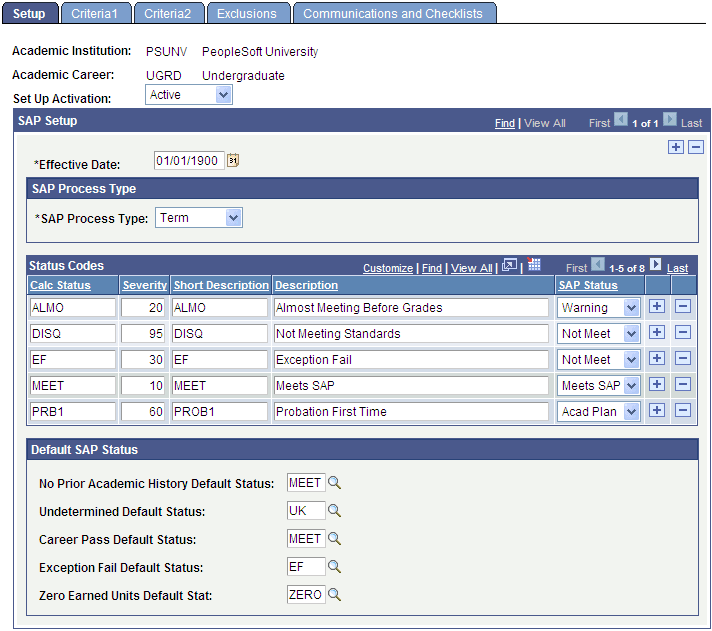712x631 pixels.
Task: Click the Zero Earned Units ZERO field
Action: pyautogui.click(x=306, y=595)
